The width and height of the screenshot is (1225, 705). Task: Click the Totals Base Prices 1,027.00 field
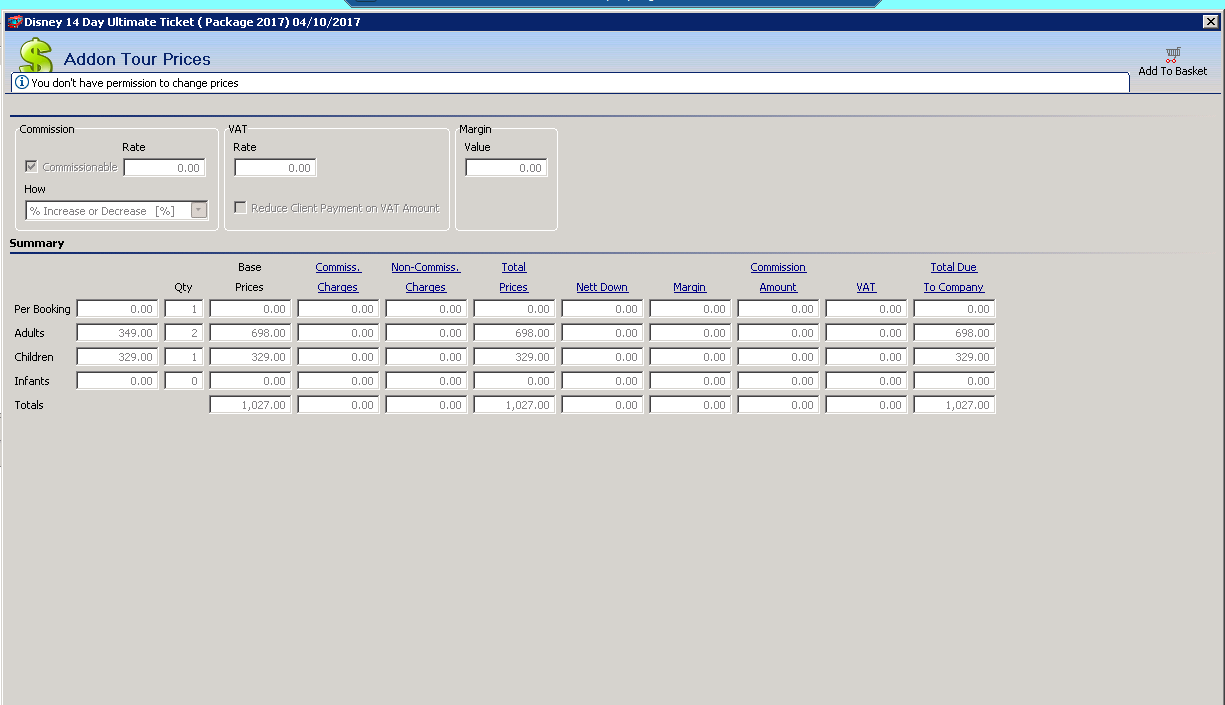coord(250,405)
